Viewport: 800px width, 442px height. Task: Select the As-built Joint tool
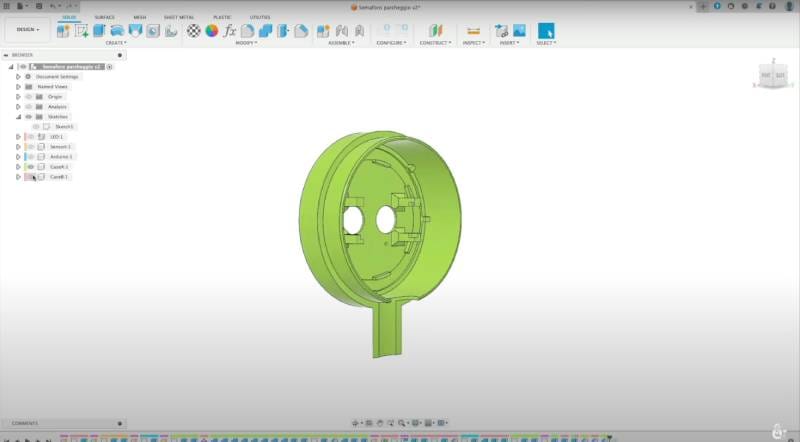point(360,31)
